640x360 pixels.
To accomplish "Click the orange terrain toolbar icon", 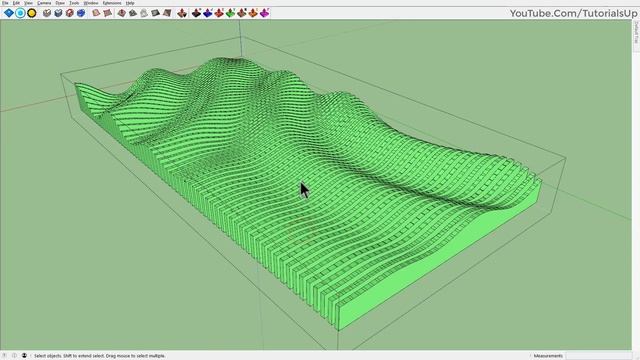I will (x=253, y=13).
